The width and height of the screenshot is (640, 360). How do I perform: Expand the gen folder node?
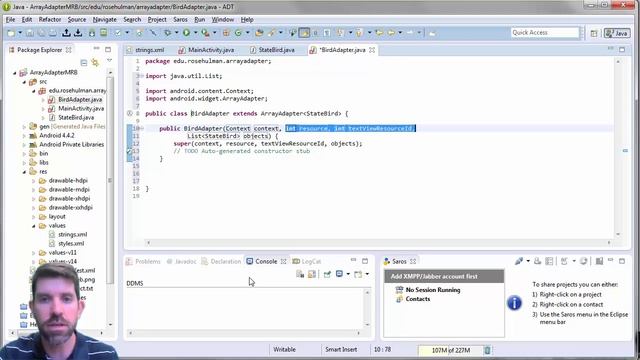tap(24, 127)
